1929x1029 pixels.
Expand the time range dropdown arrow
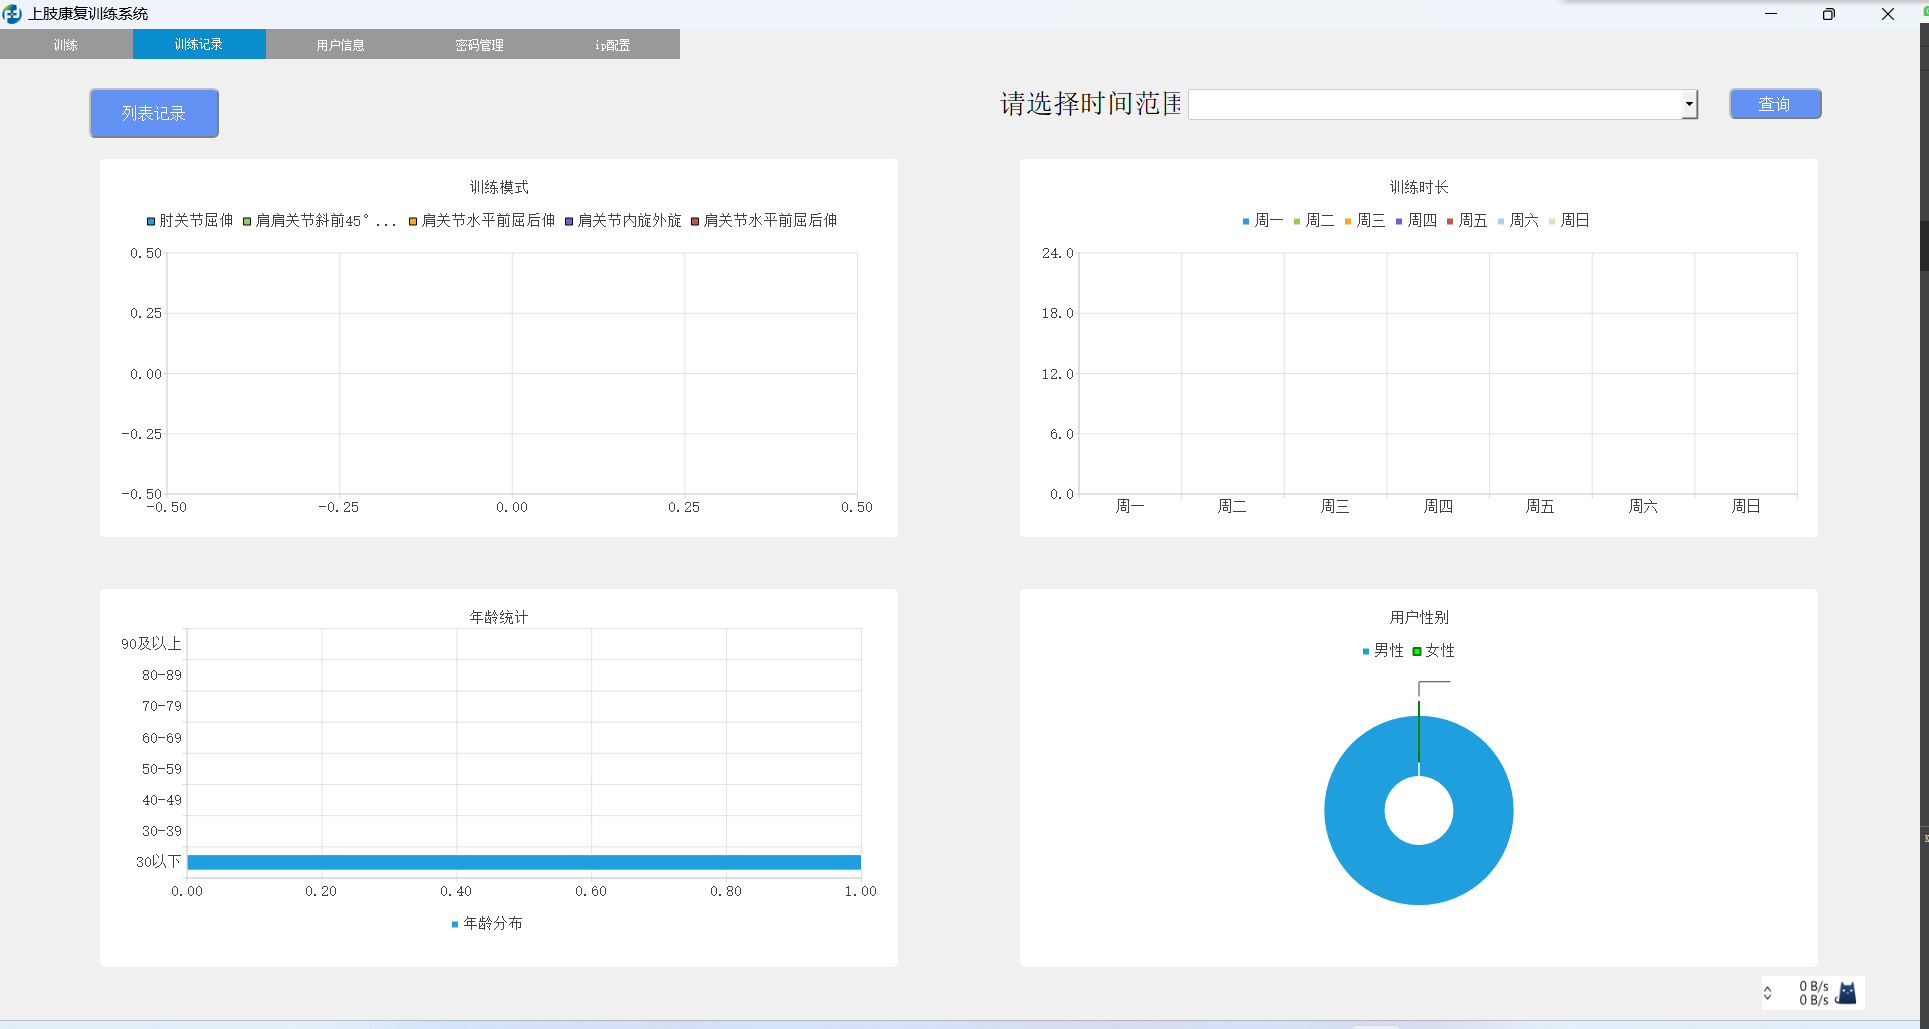pyautogui.click(x=1689, y=104)
